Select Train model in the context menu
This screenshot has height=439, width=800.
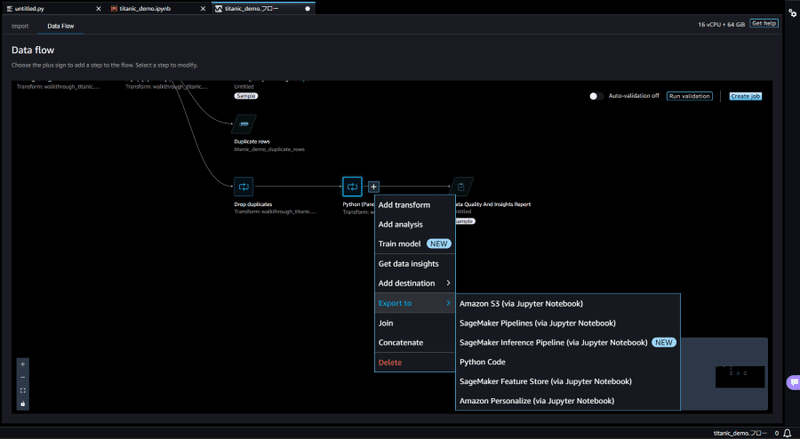tap(414, 243)
